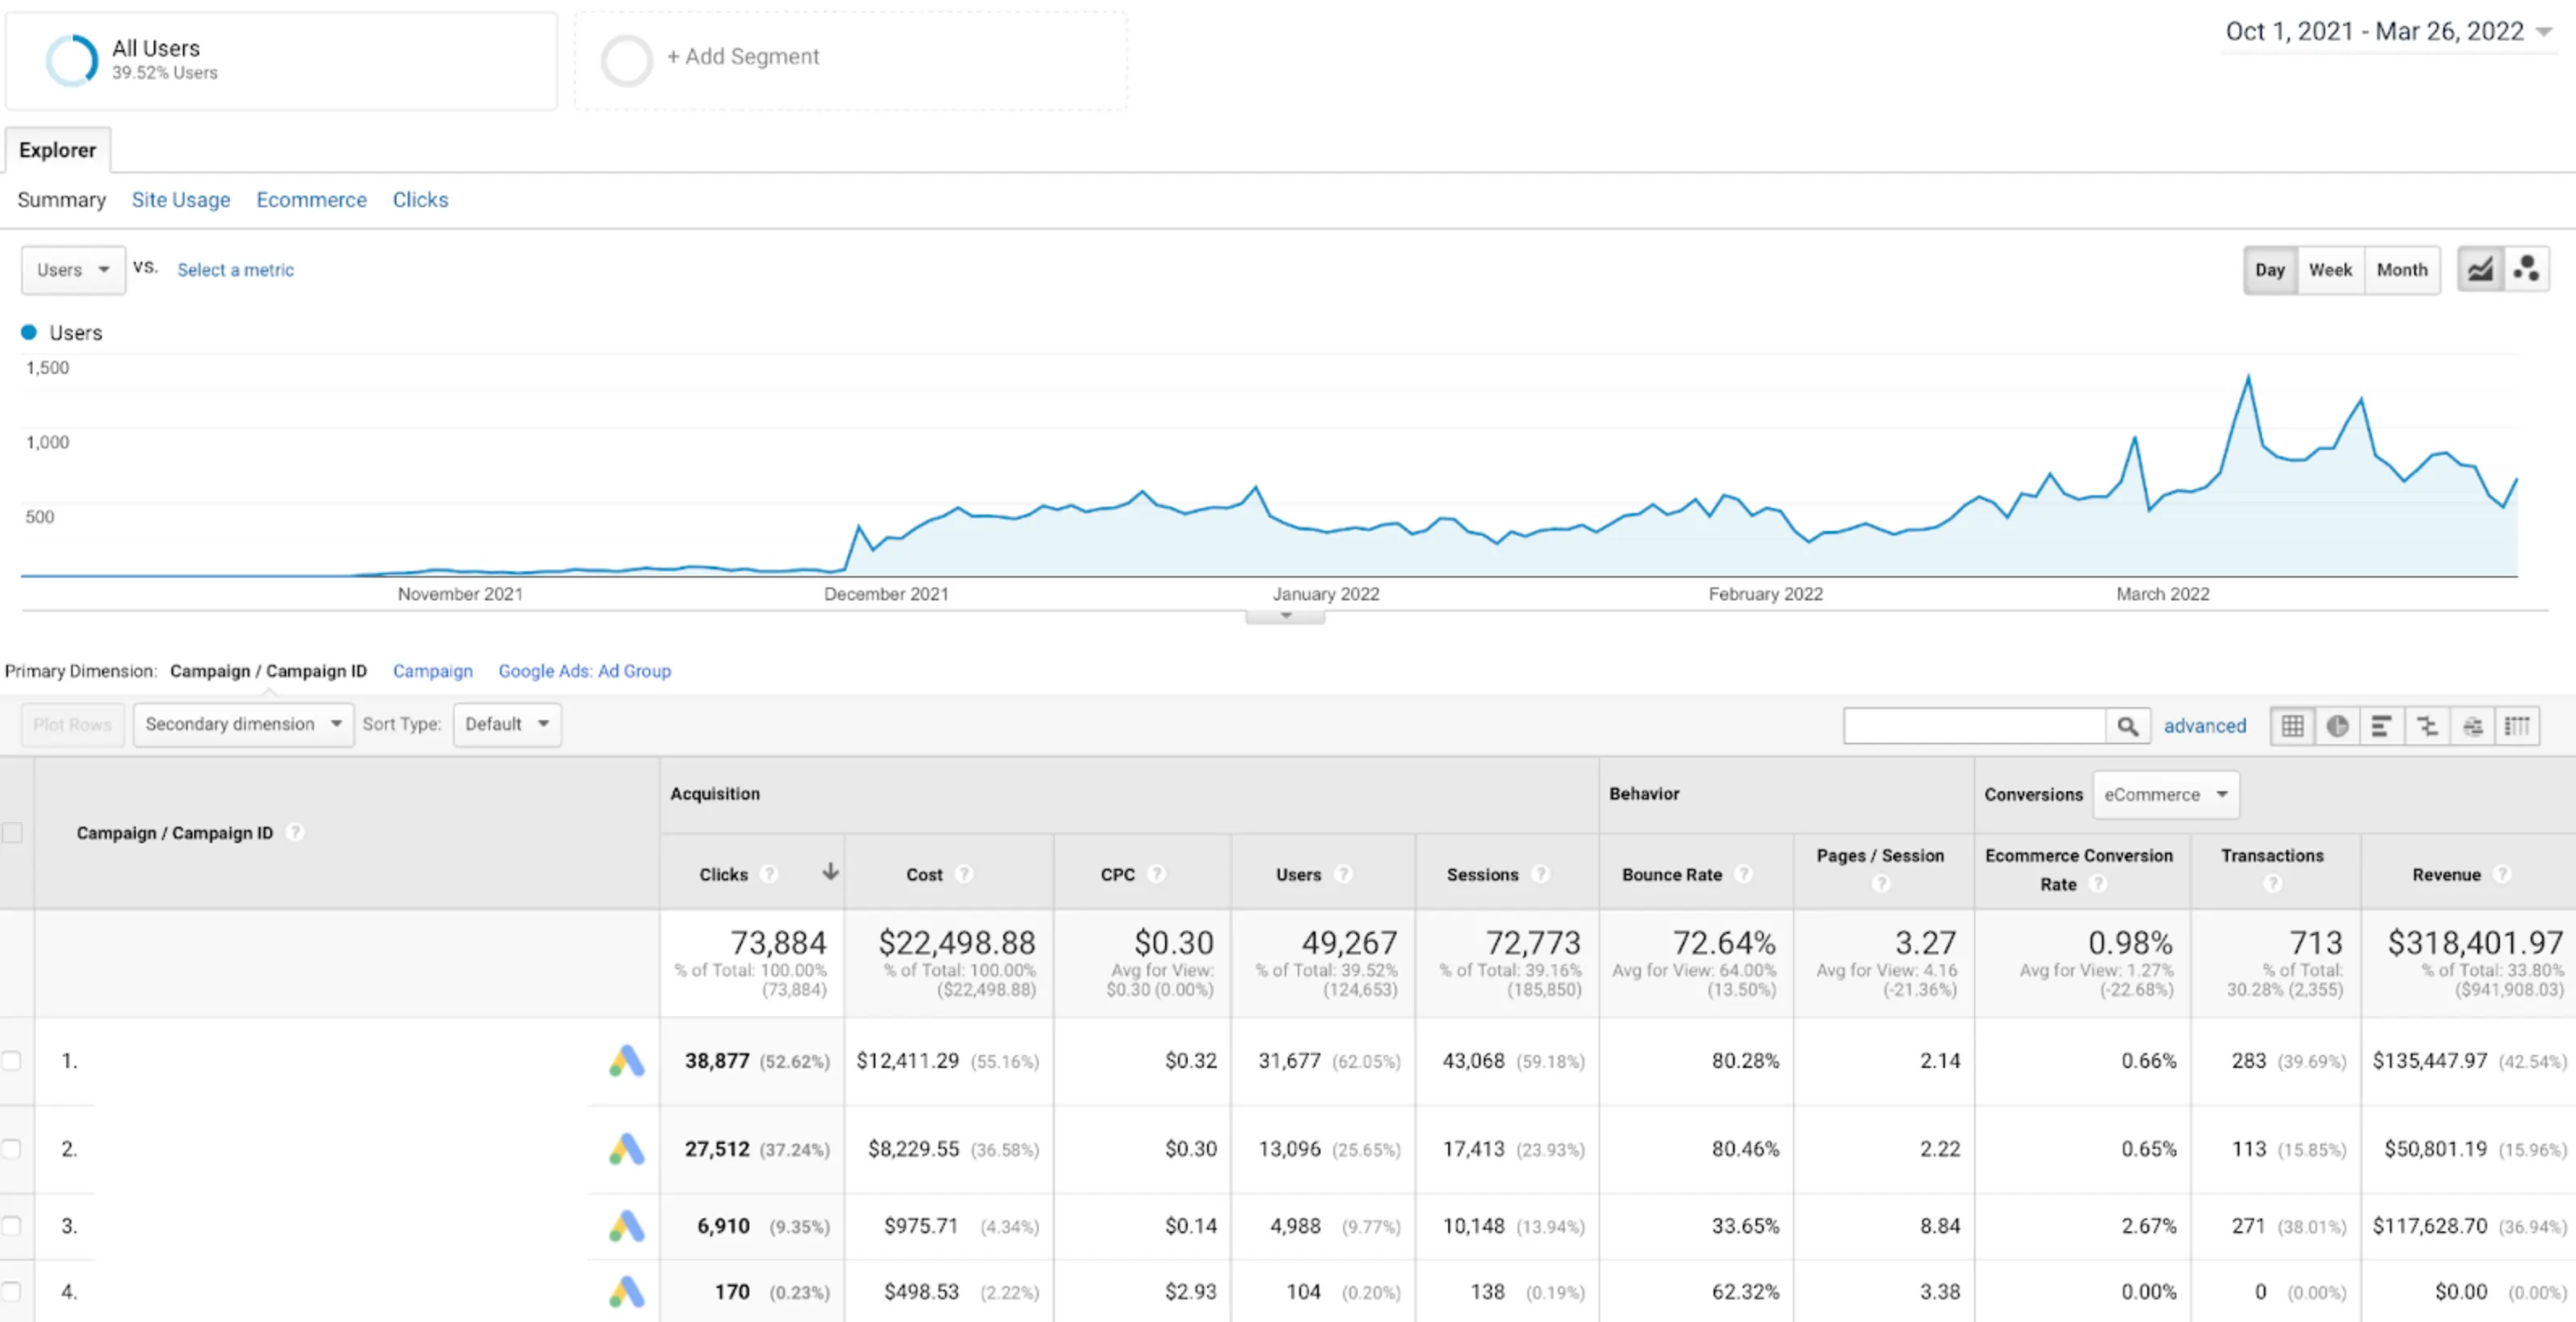Click the blue Users legend dot

tap(29, 332)
